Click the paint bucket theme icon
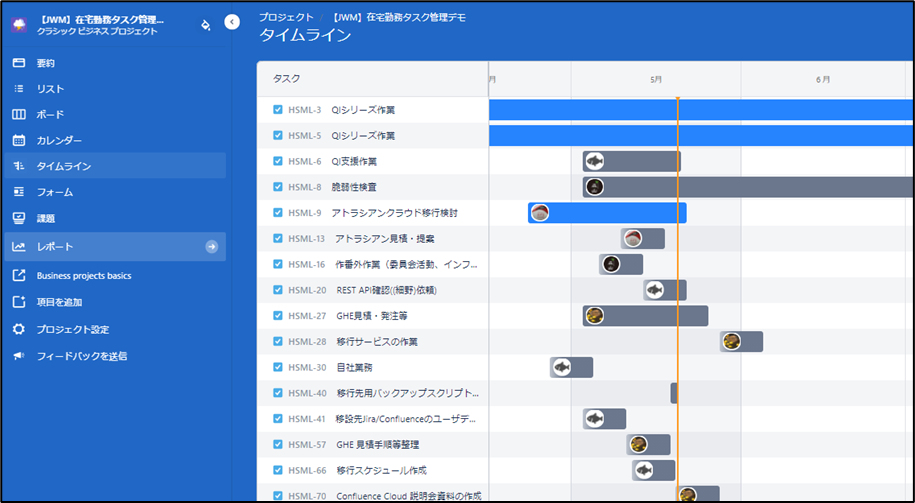 (205, 25)
